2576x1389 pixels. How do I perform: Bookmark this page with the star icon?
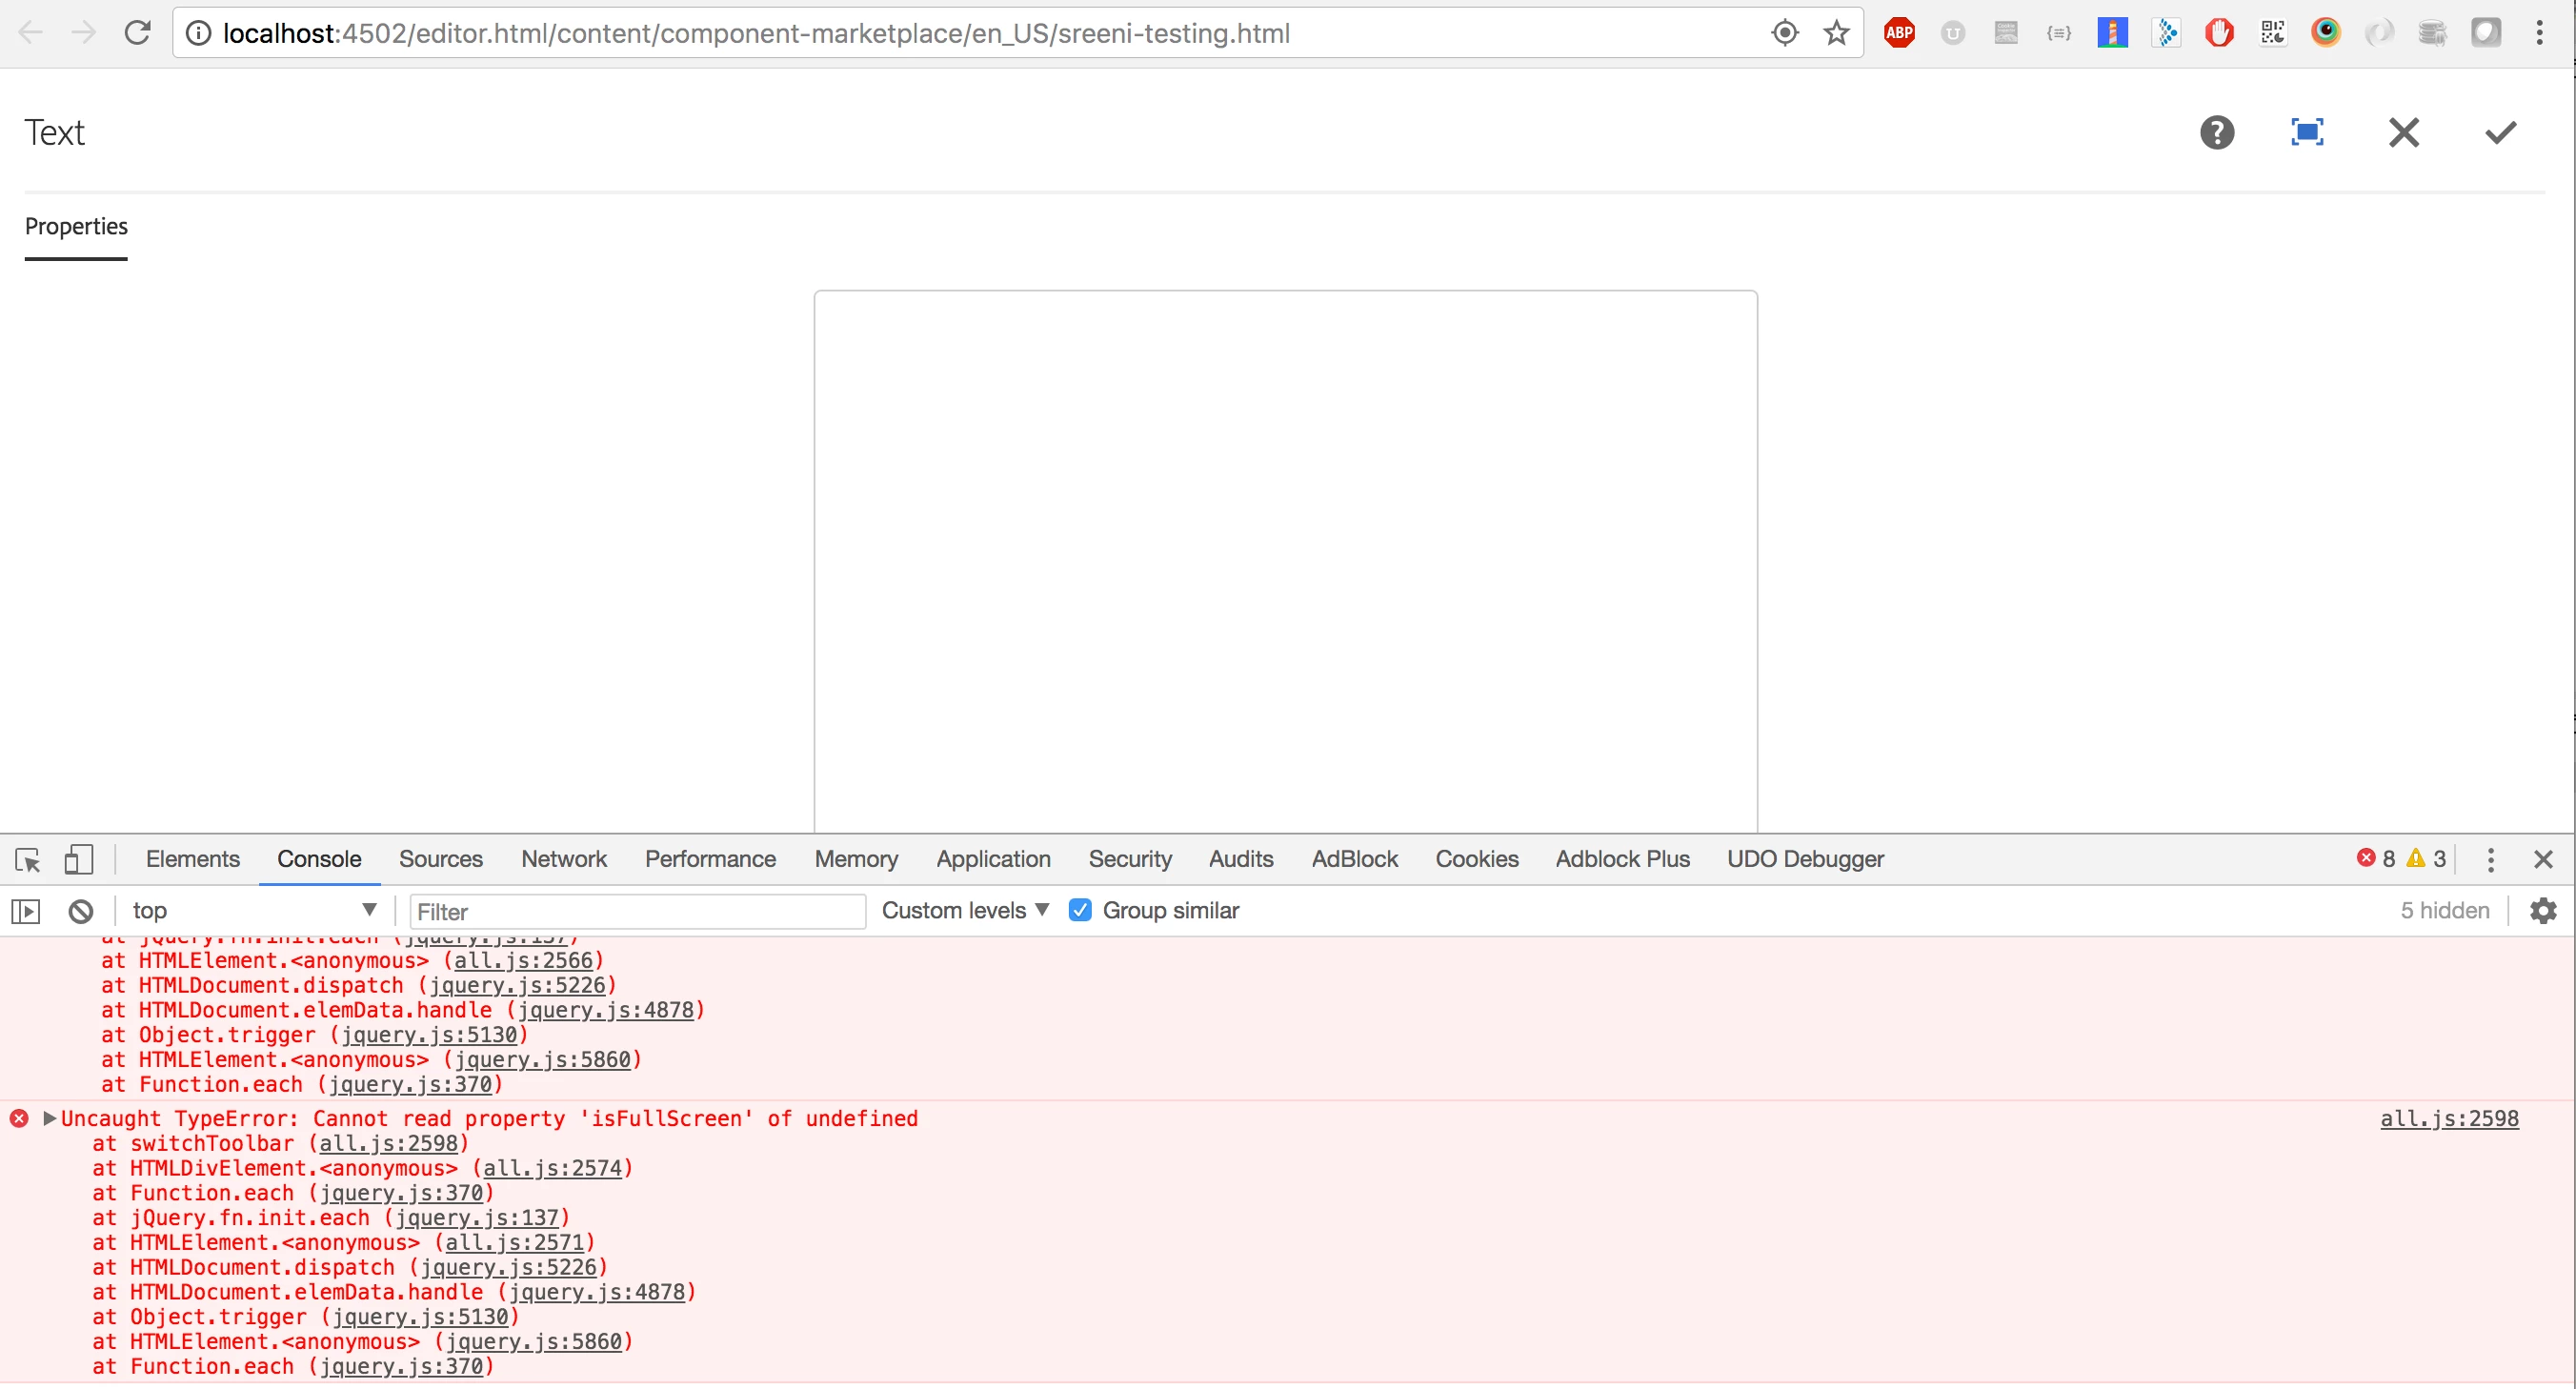pos(1836,33)
